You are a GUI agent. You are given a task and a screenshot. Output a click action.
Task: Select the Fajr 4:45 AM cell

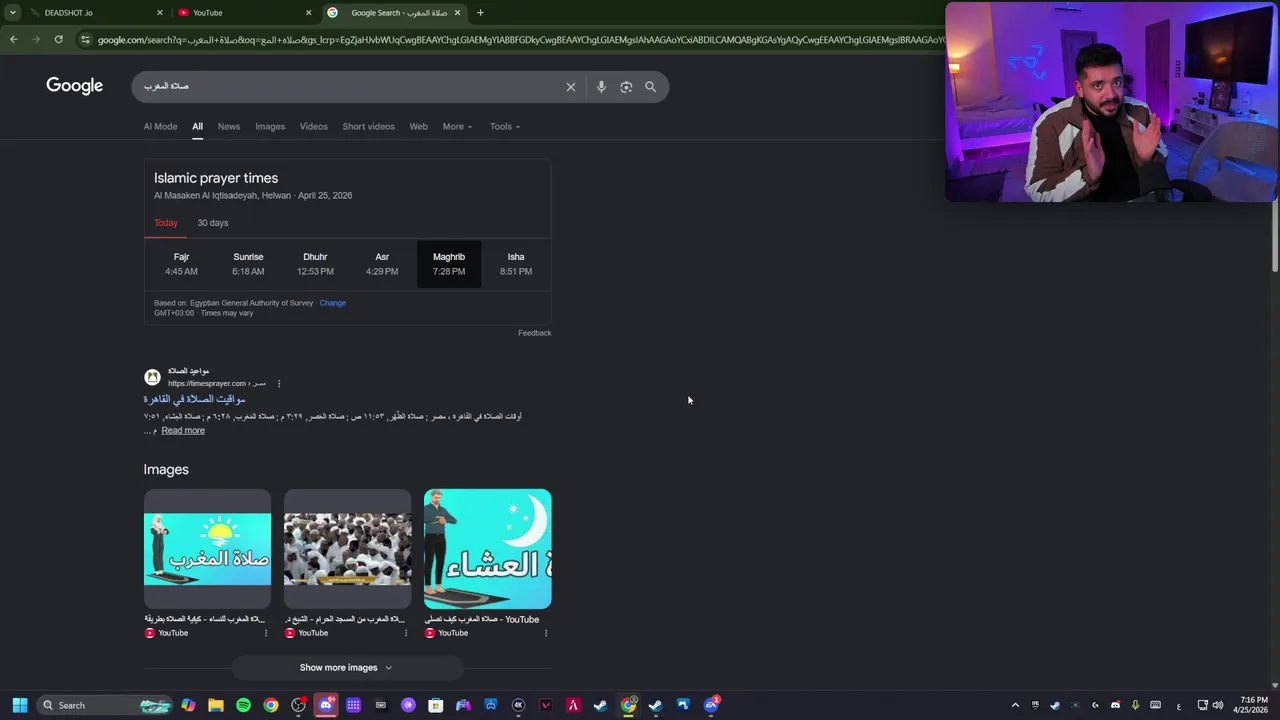pos(181,264)
